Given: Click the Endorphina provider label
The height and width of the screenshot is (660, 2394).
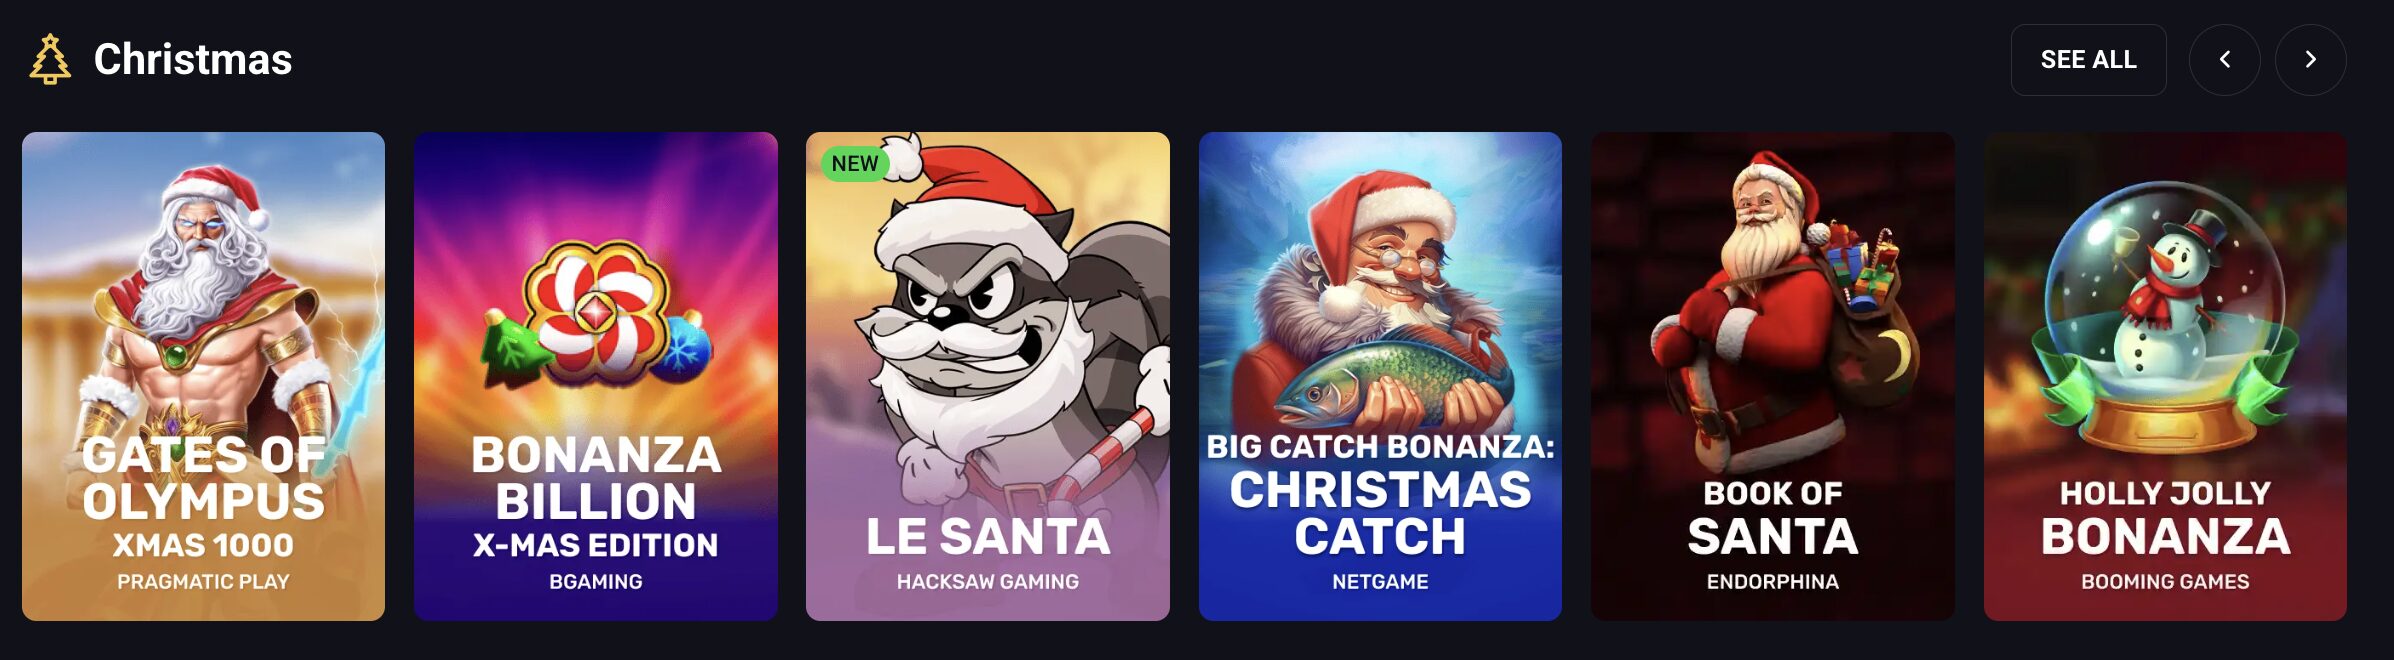Looking at the screenshot, I should pyautogui.click(x=1773, y=582).
